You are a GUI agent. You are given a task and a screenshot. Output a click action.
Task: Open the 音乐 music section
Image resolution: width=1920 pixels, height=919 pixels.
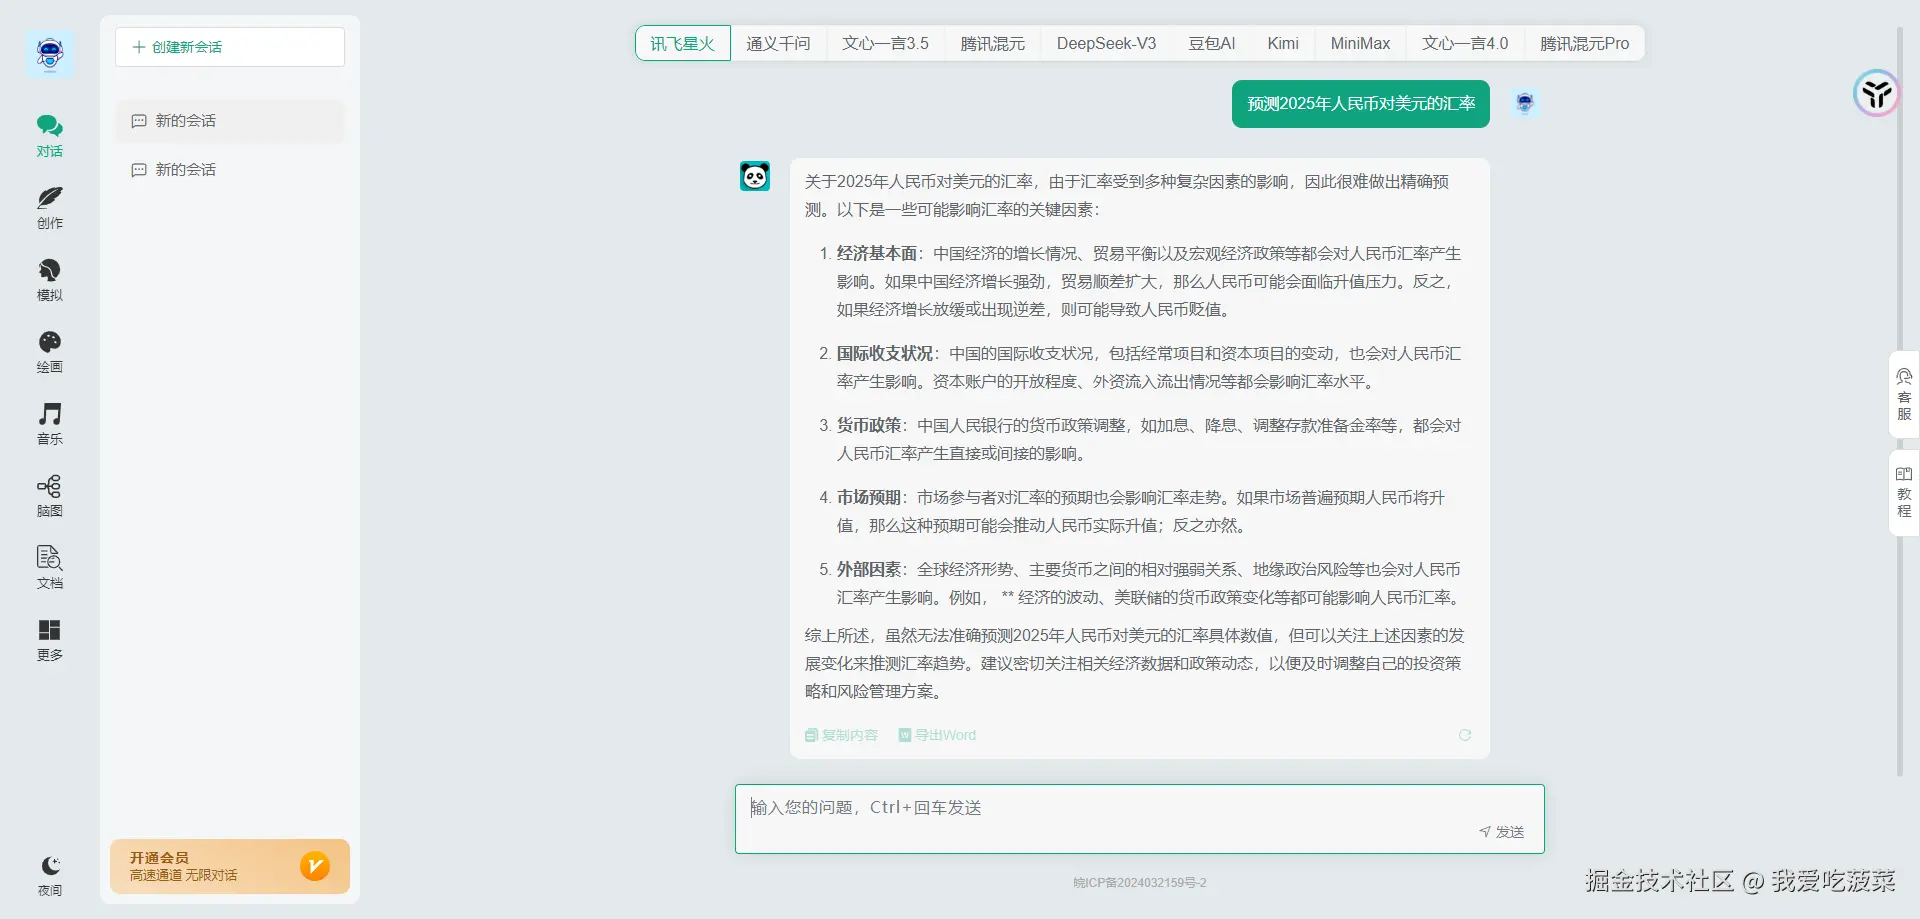coord(50,424)
